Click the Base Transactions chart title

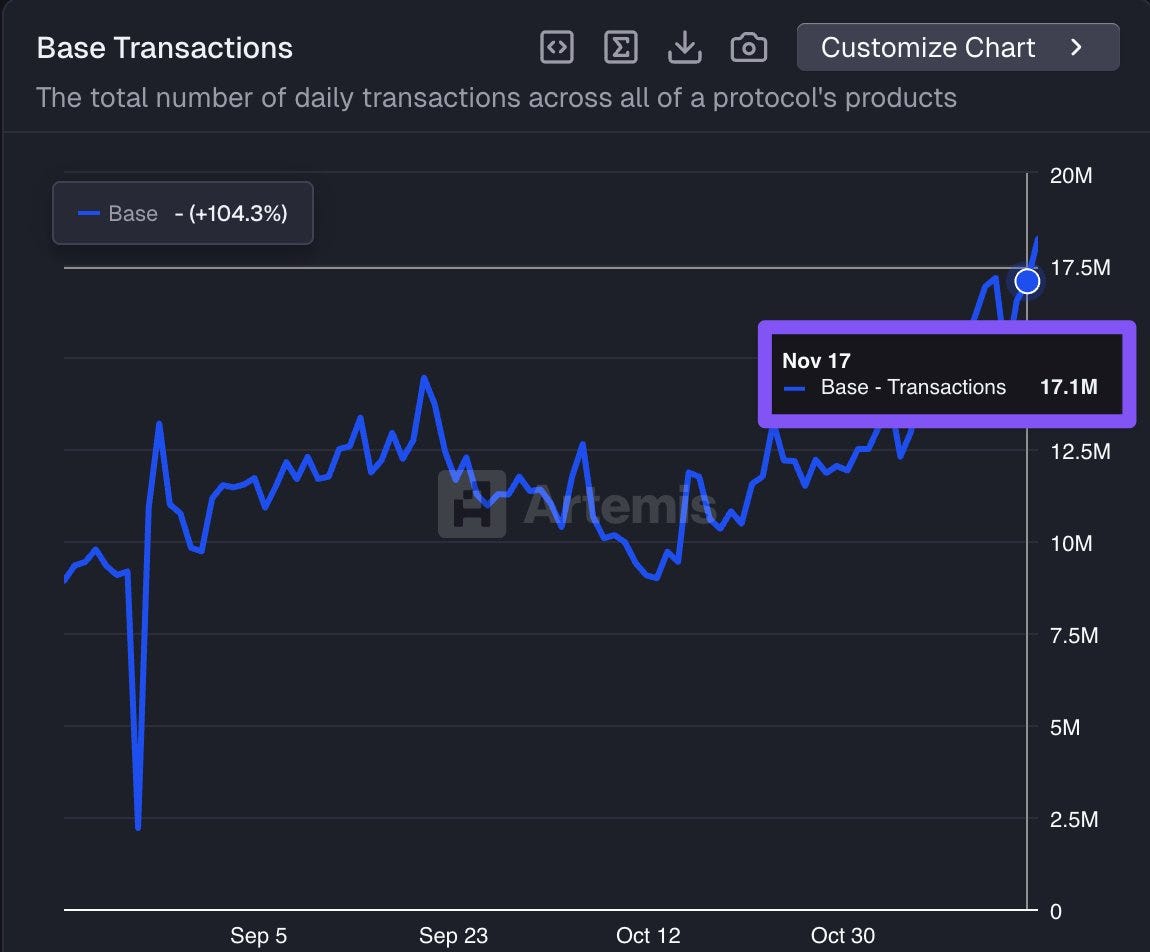click(164, 48)
